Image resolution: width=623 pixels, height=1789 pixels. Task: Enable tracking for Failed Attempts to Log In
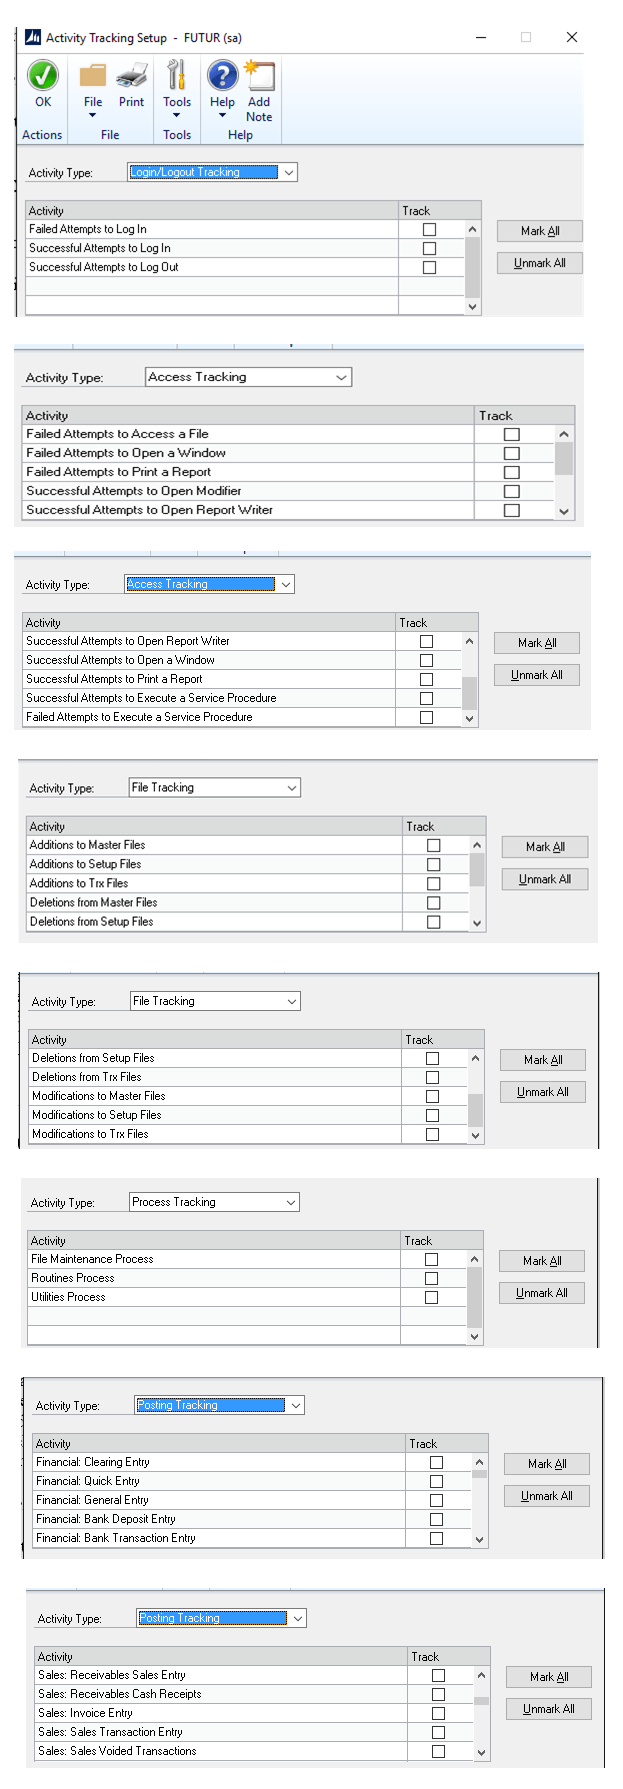coord(429,229)
